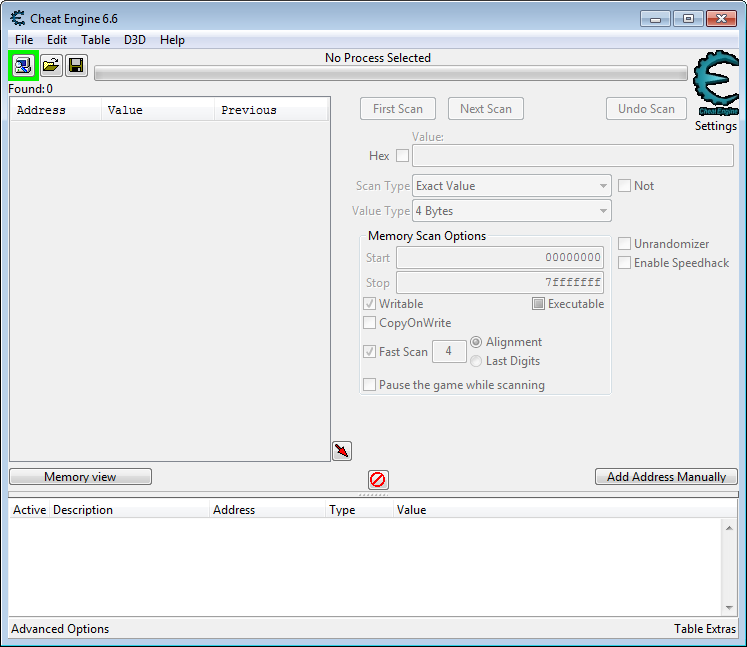747x647 pixels.
Task: Click the panel splitter grip dots
Action: (x=374, y=495)
